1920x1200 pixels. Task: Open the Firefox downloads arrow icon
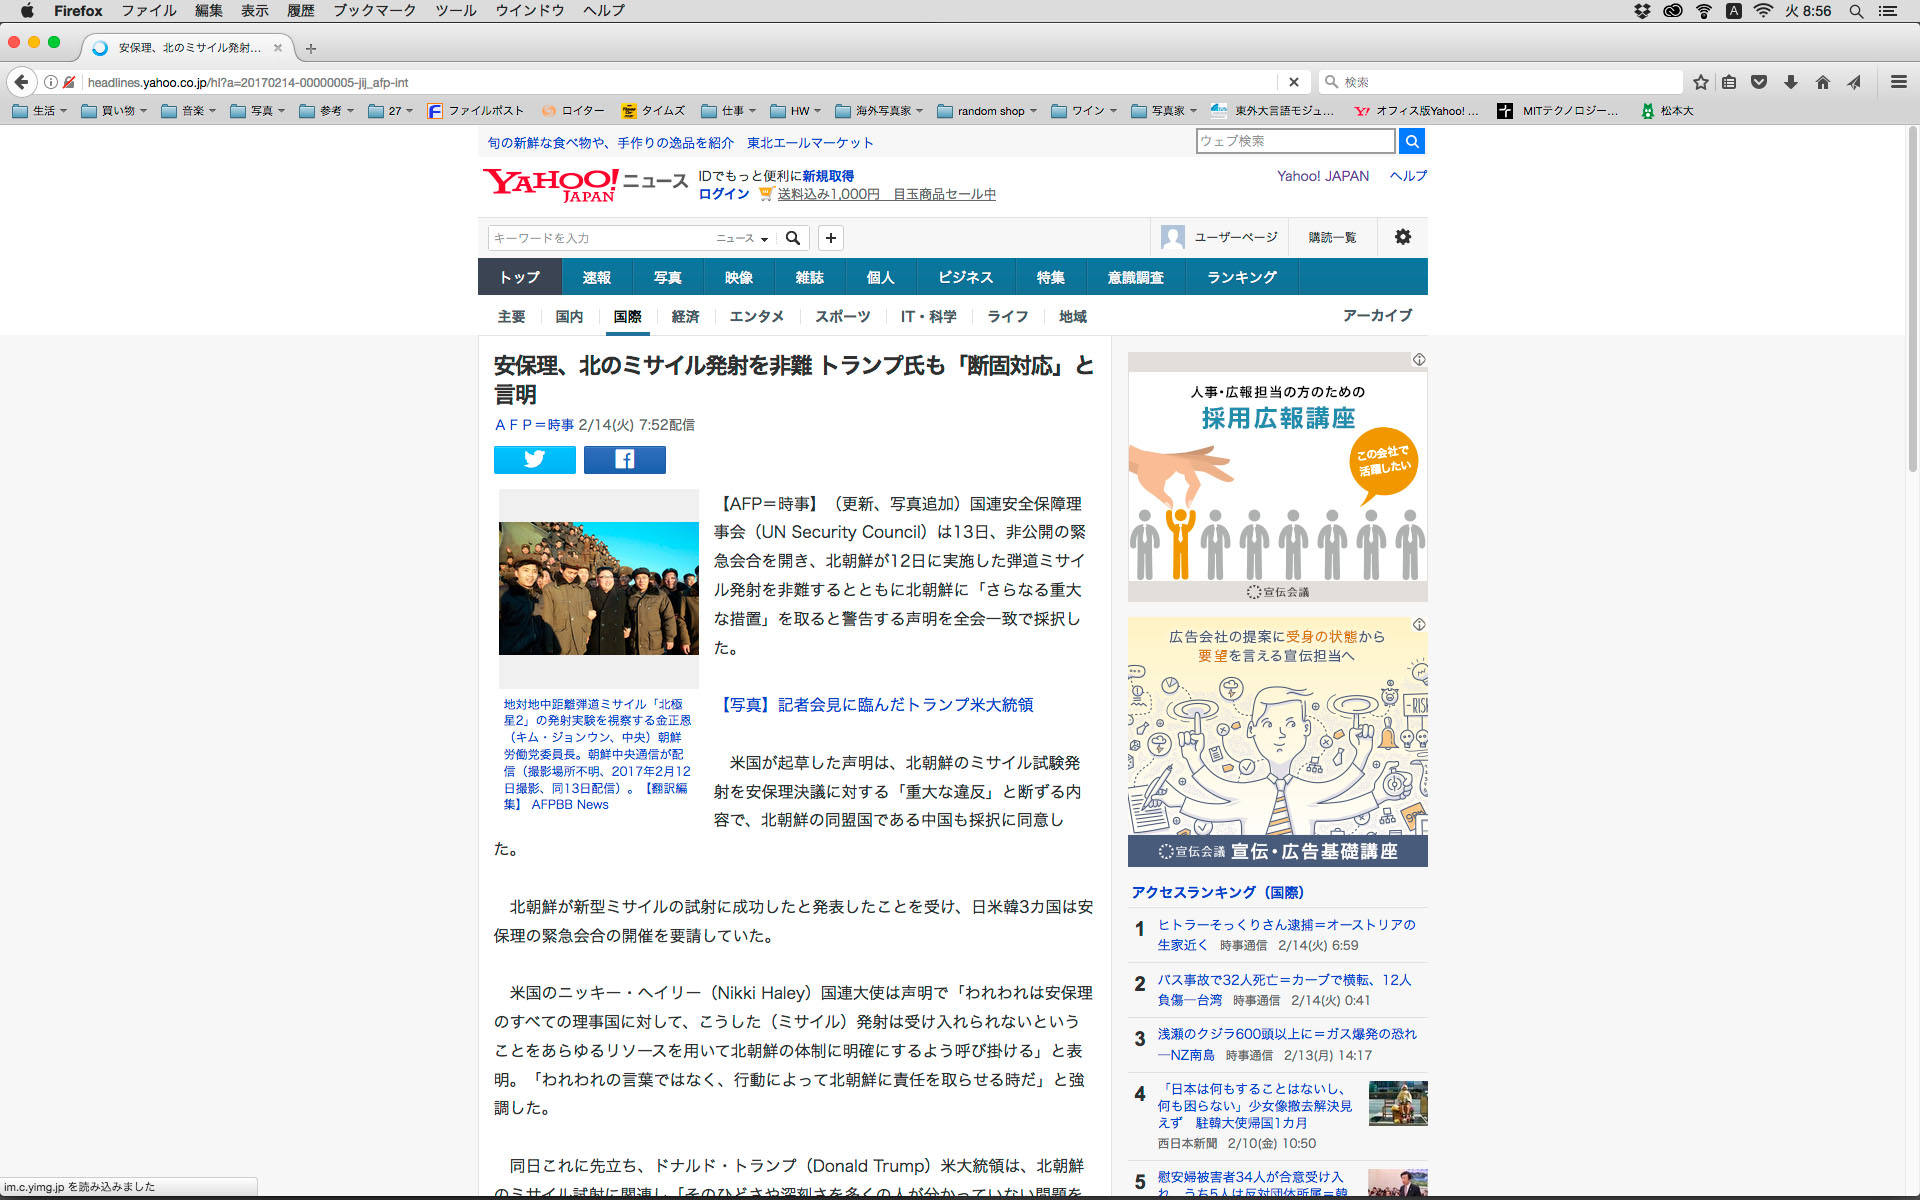(1791, 82)
